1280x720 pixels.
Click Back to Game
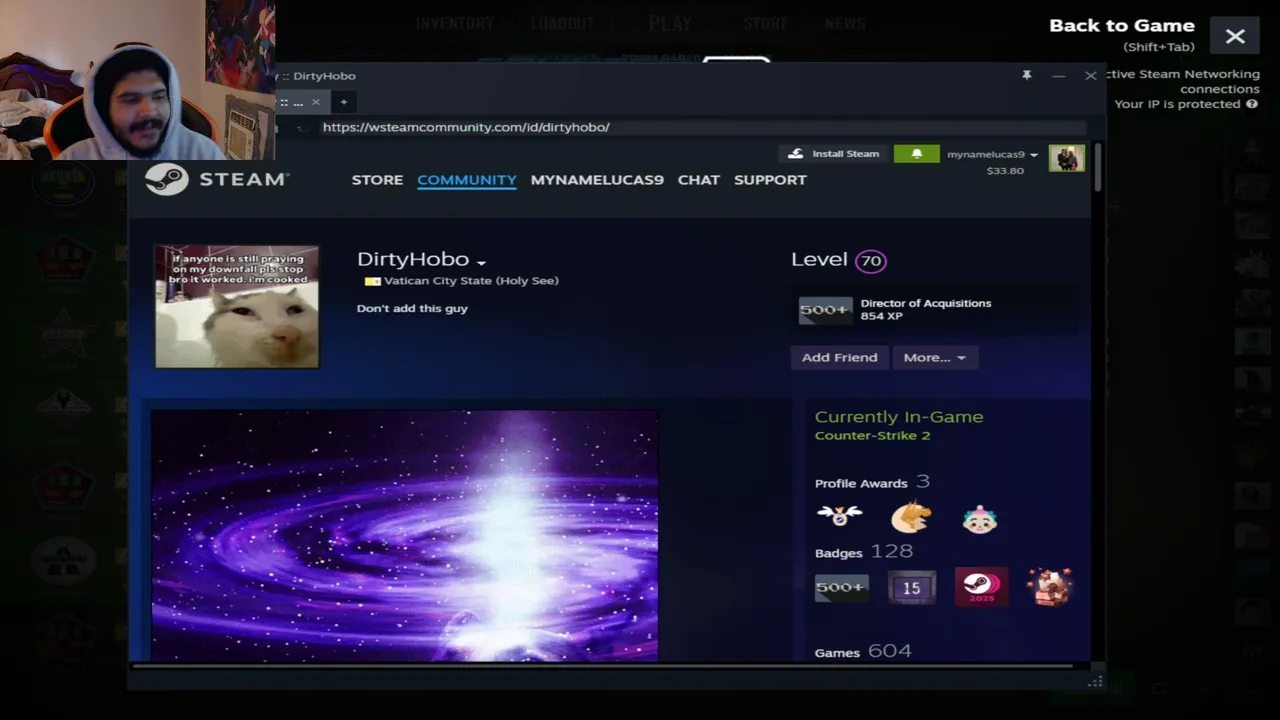1122,26
